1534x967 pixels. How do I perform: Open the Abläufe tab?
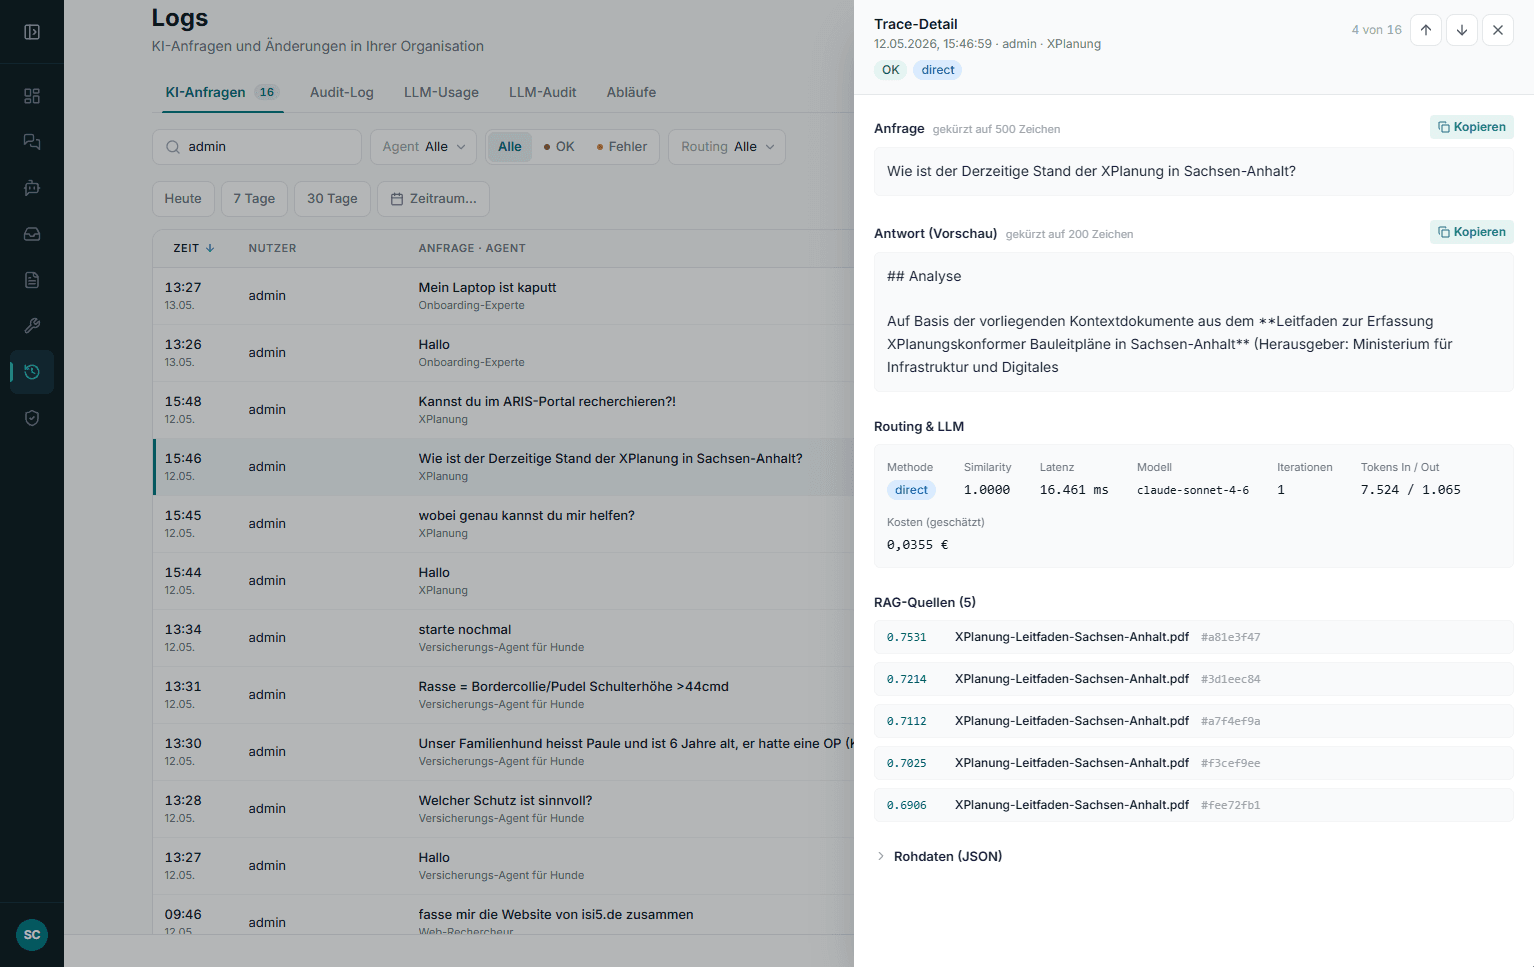[632, 92]
